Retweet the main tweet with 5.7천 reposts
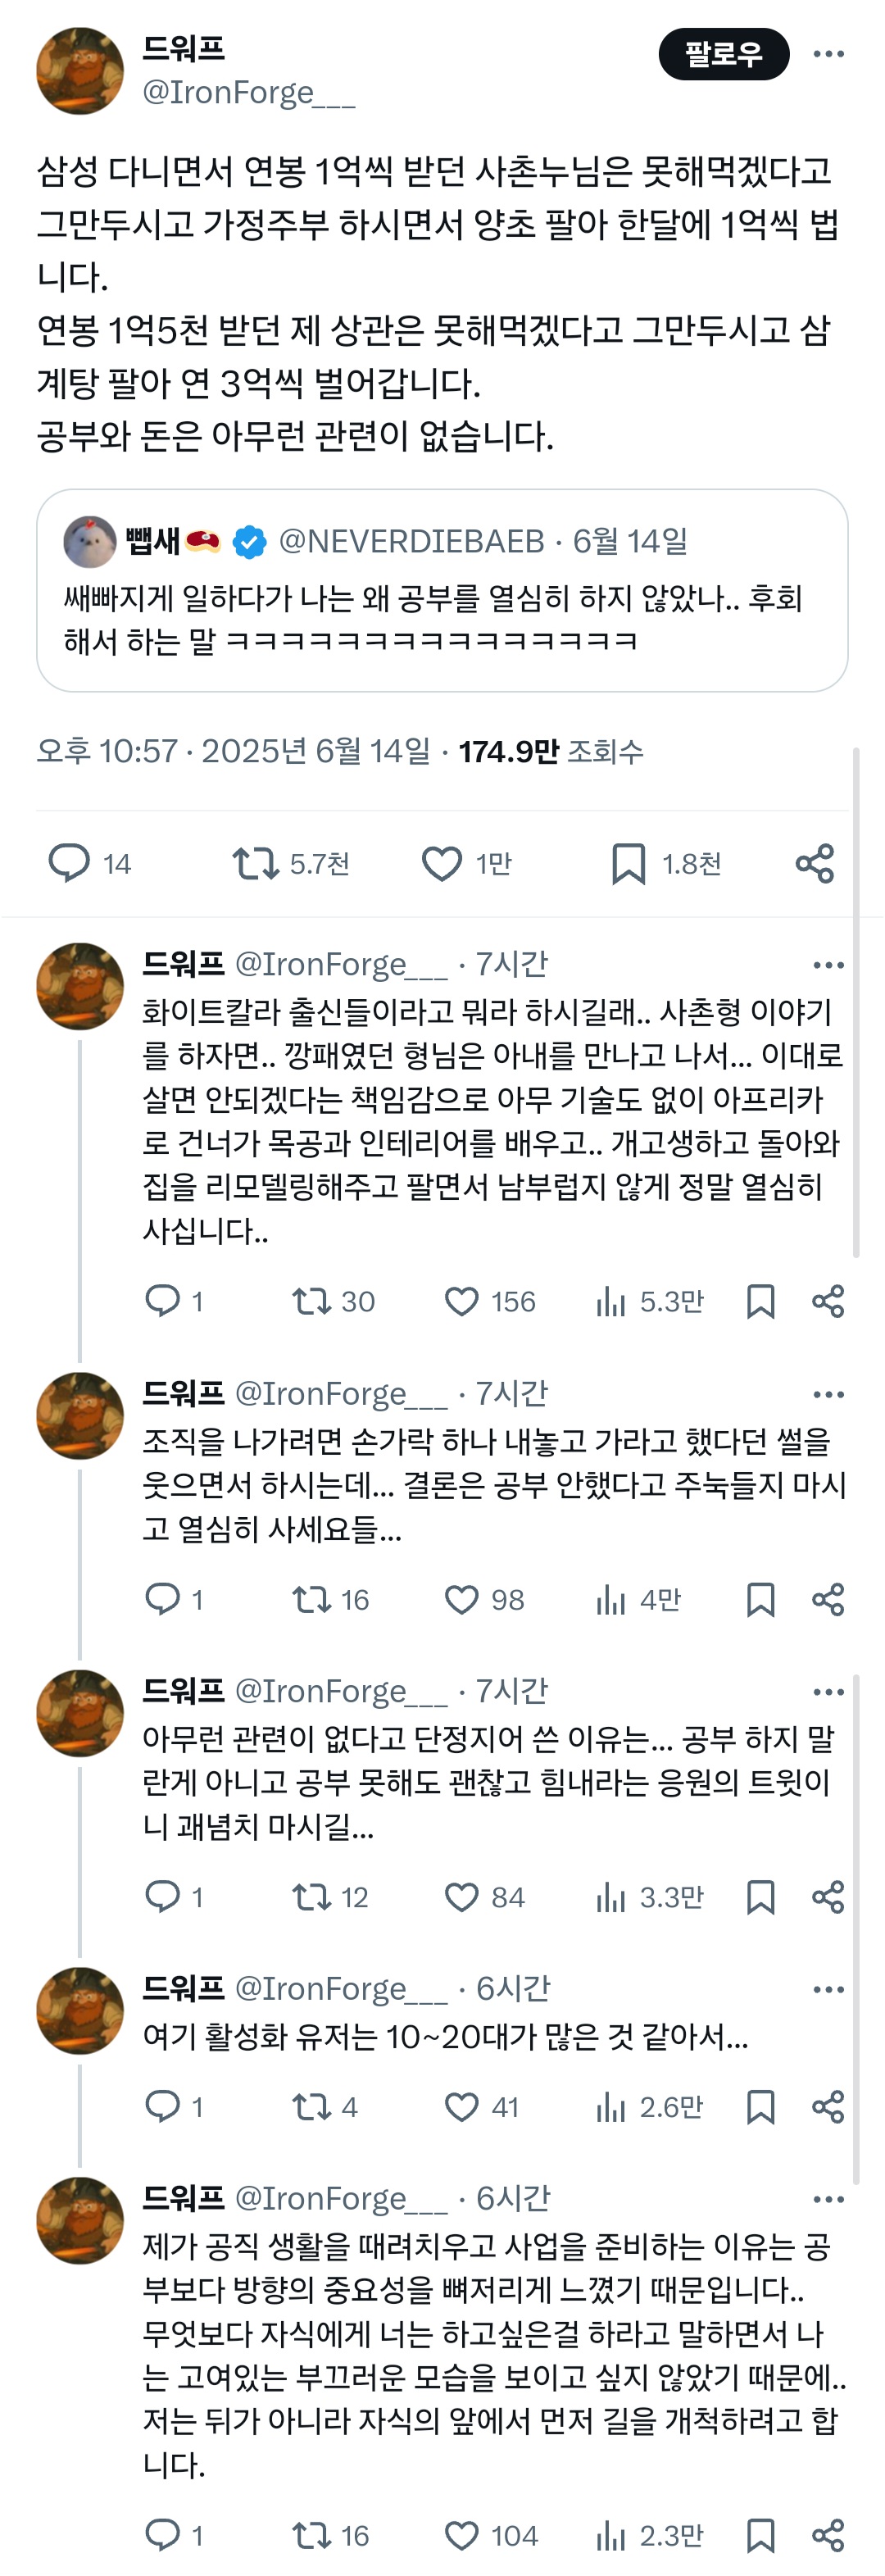The width and height of the screenshot is (885, 2576). pyautogui.click(x=255, y=863)
